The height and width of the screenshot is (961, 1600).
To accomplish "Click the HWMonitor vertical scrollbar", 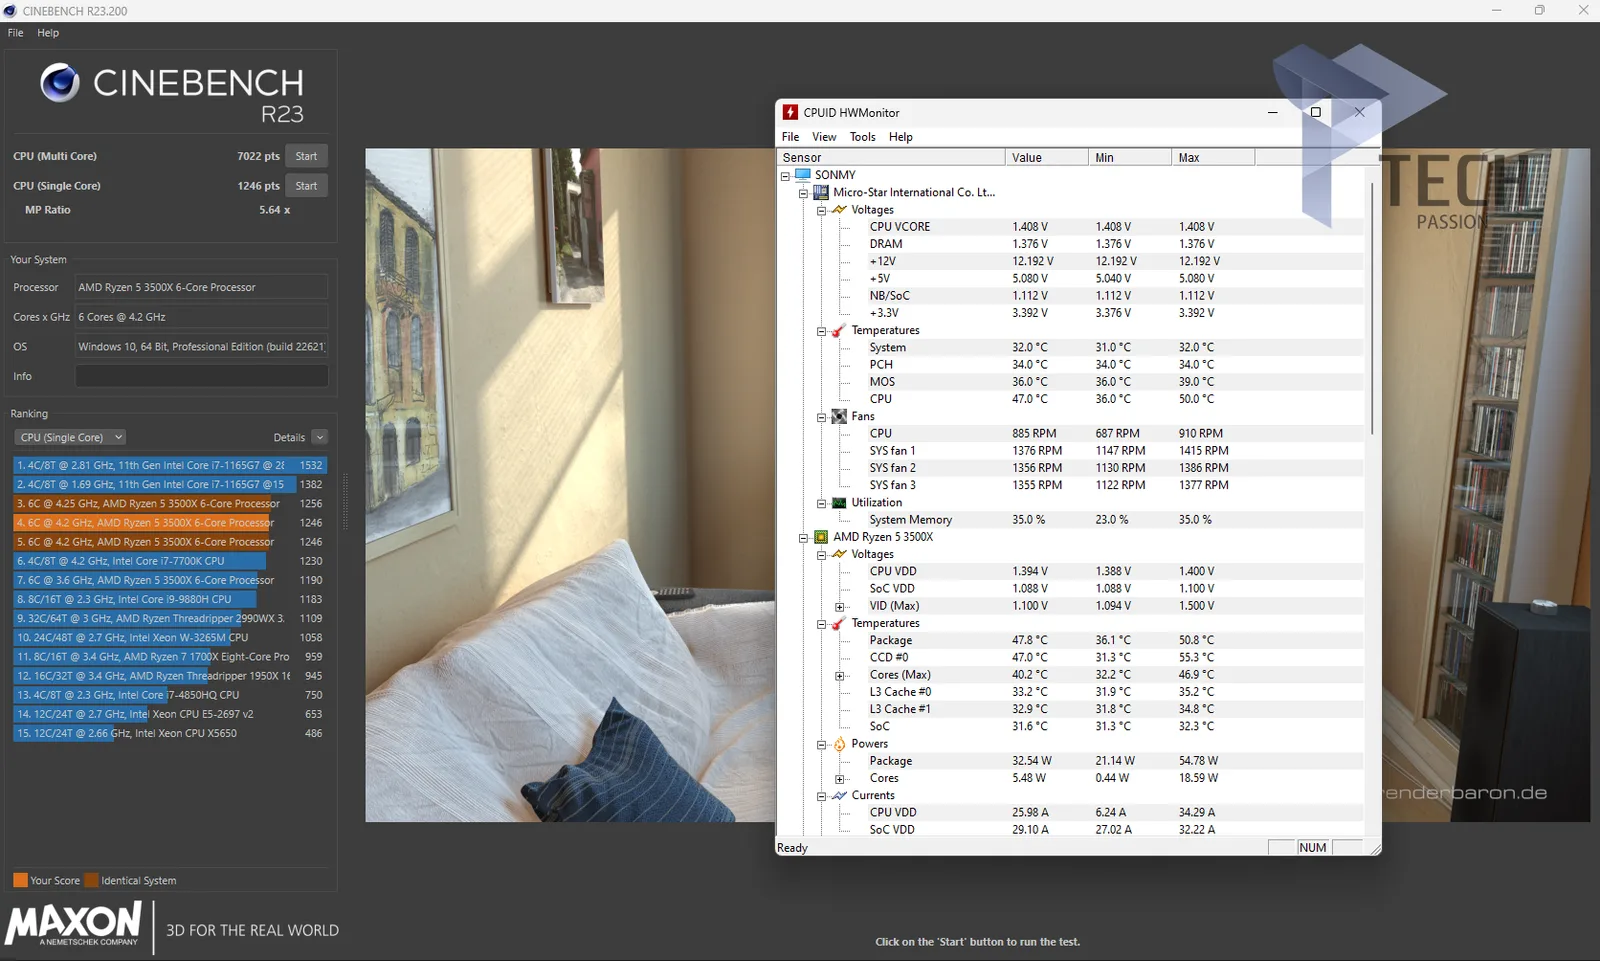I will (1372, 310).
